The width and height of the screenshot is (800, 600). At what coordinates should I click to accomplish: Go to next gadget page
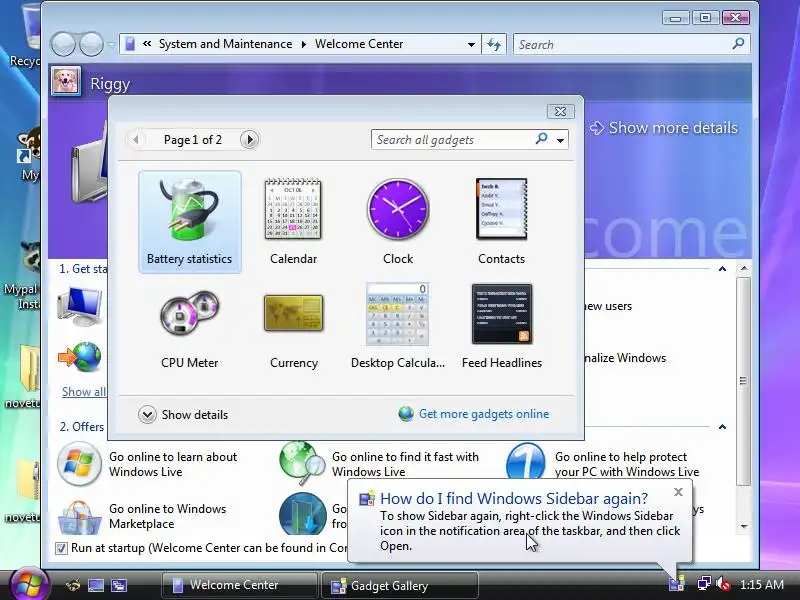click(249, 140)
